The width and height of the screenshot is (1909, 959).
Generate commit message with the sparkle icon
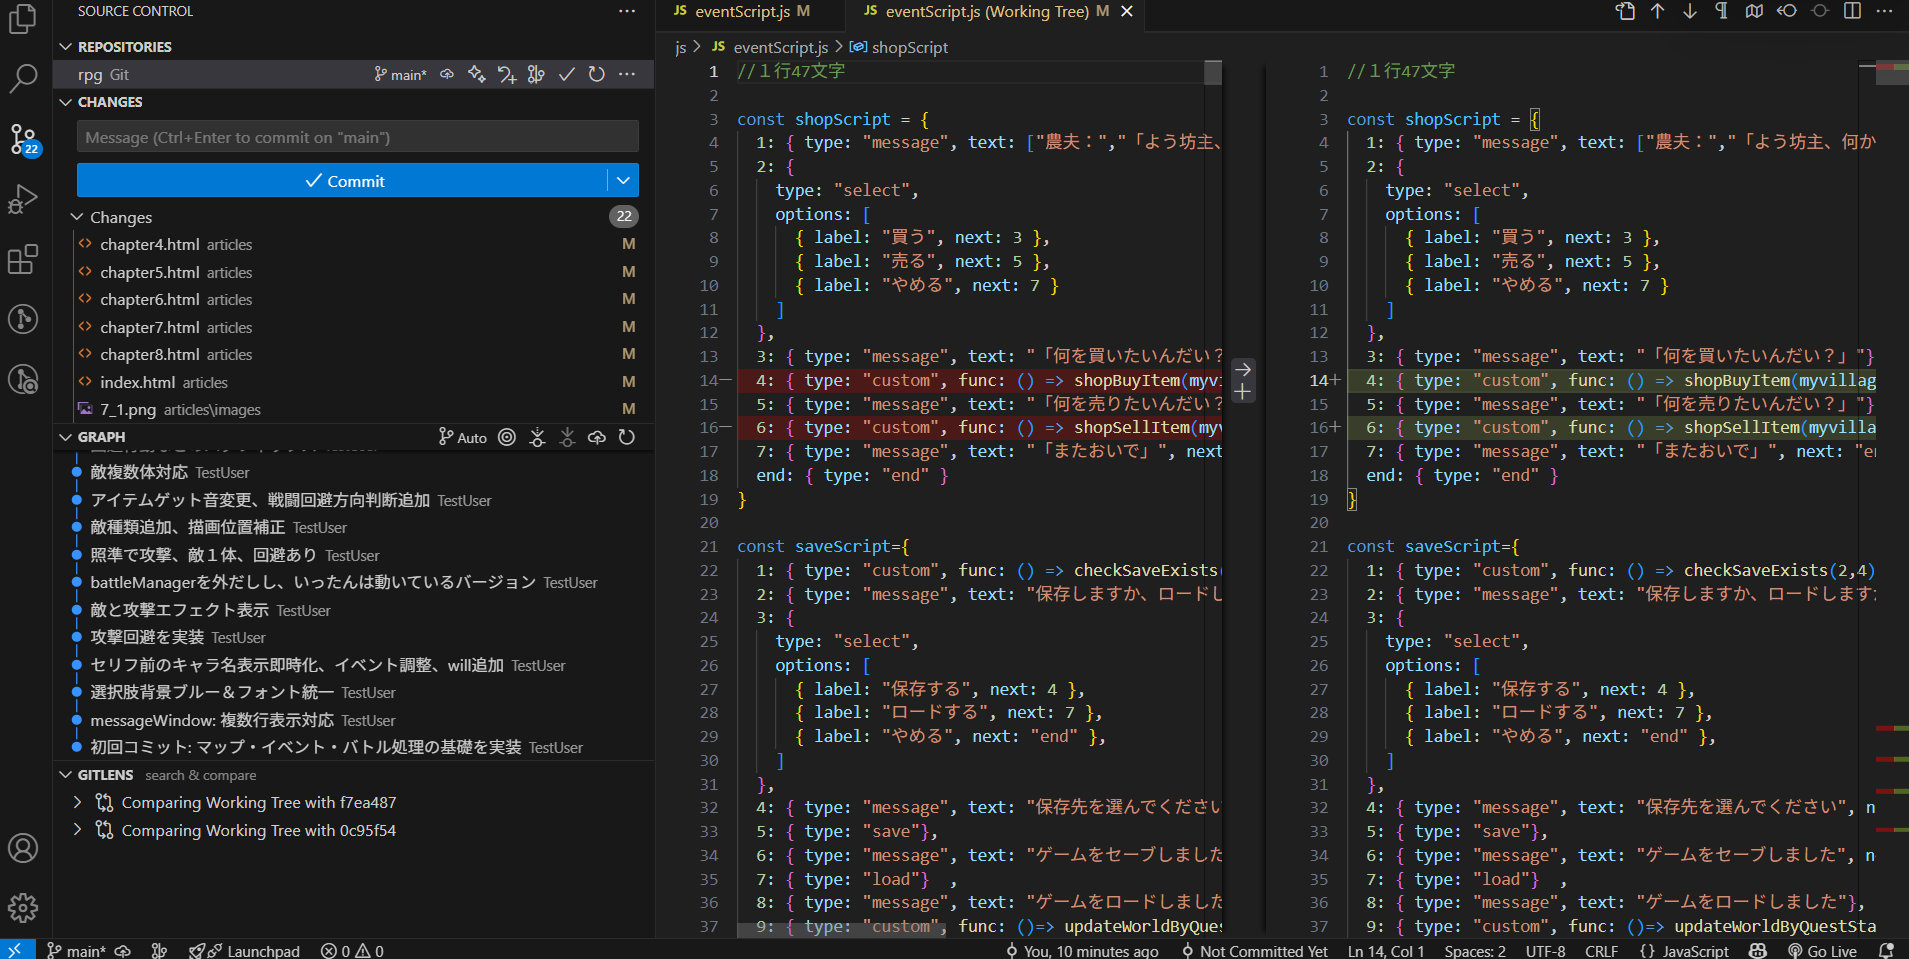pos(477,75)
